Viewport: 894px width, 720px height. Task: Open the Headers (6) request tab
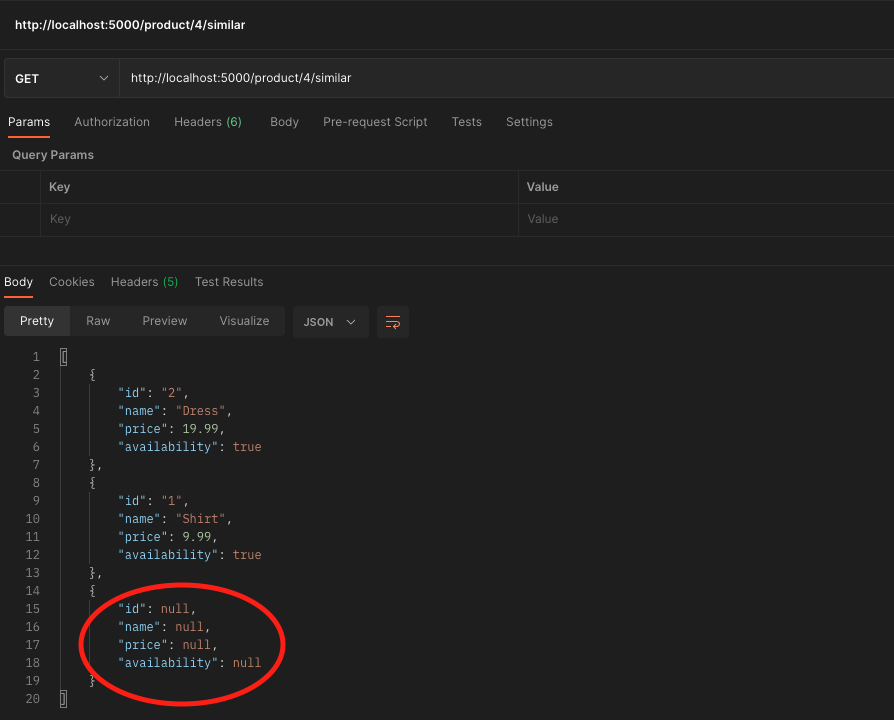click(x=207, y=121)
